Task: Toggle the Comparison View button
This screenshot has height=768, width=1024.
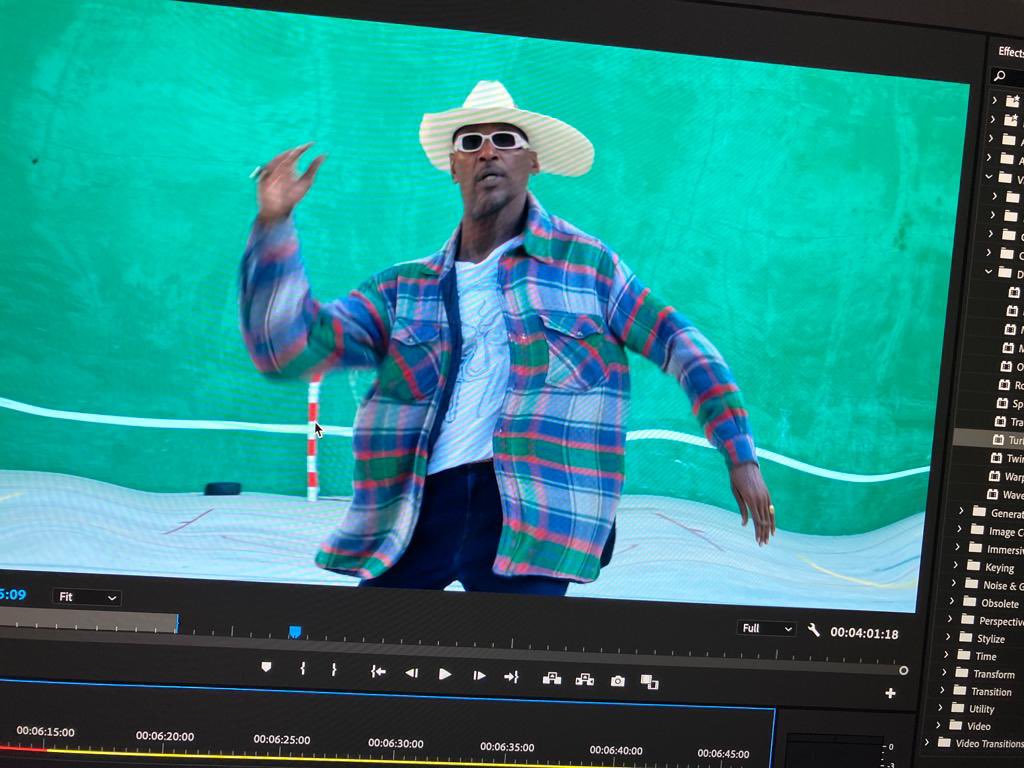Action: (x=649, y=682)
